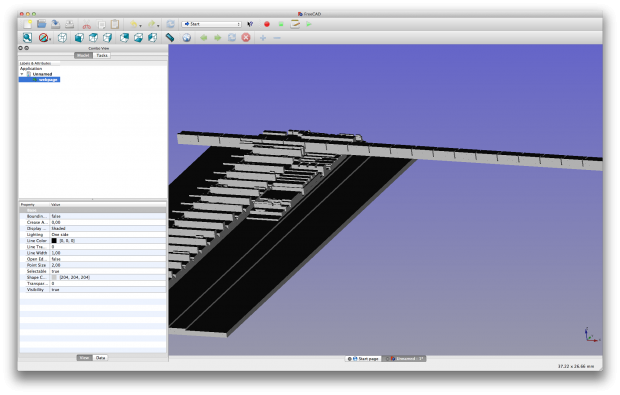Click the Transparency 0 value

pyautogui.click(x=53, y=283)
